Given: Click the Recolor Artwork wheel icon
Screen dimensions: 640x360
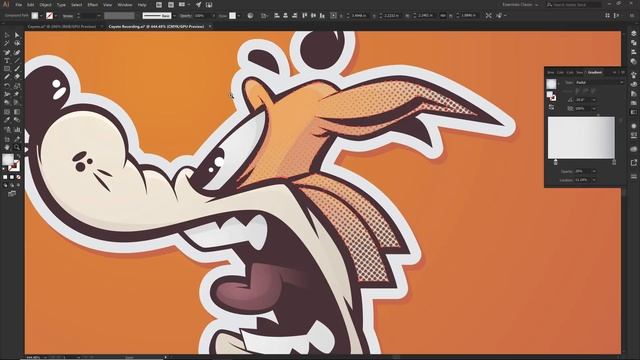Looking at the screenshot, I should [x=250, y=16].
